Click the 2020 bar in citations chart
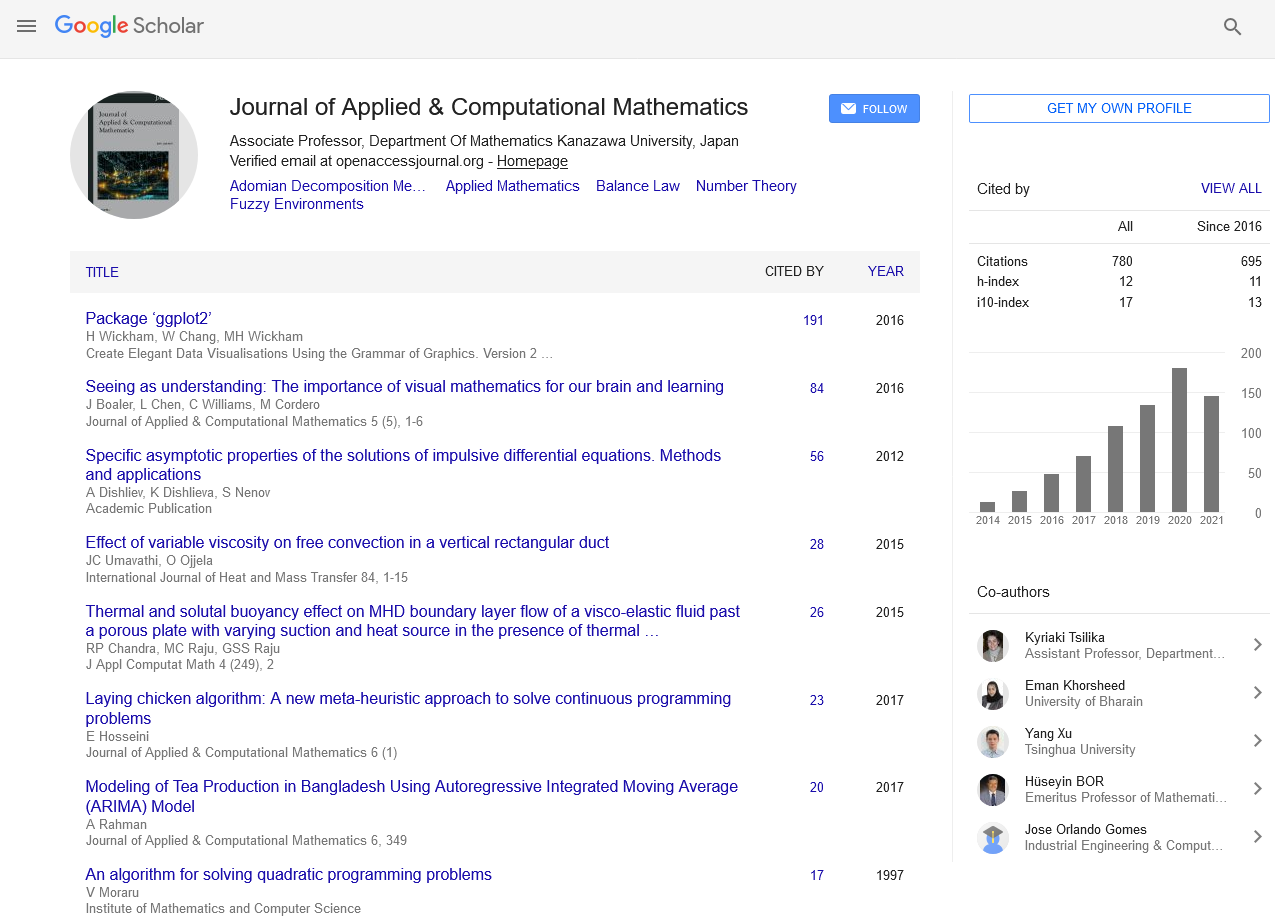This screenshot has width=1275, height=923. (1179, 440)
